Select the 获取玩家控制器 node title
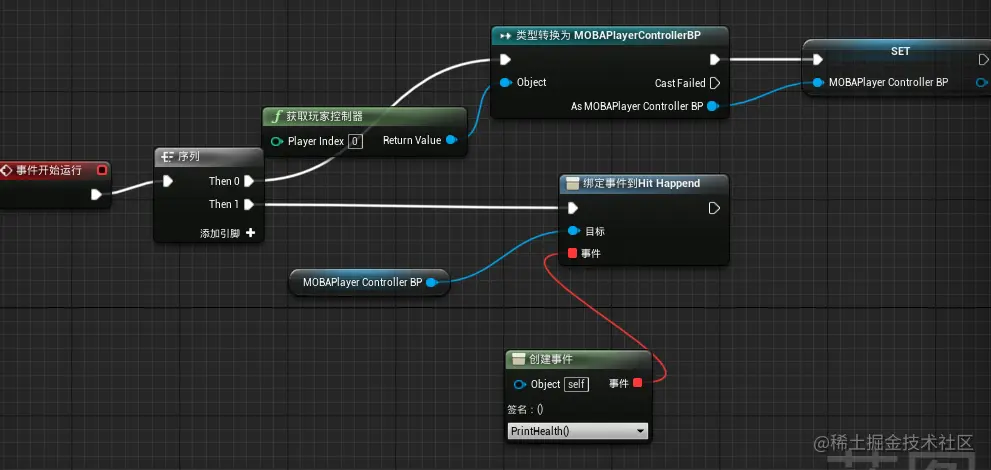This screenshot has width=991, height=470. pyautogui.click(x=324, y=116)
